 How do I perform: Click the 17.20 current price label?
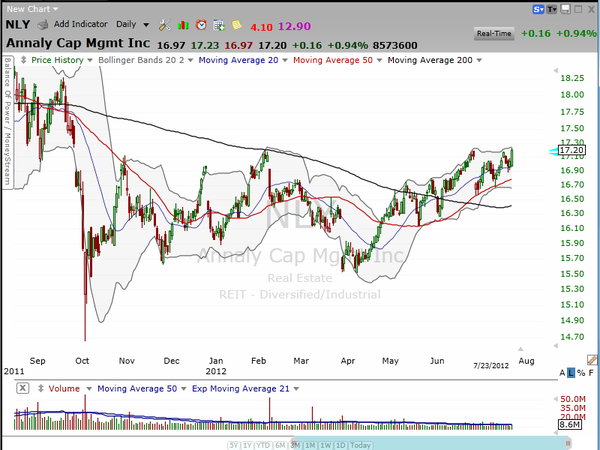(572, 150)
